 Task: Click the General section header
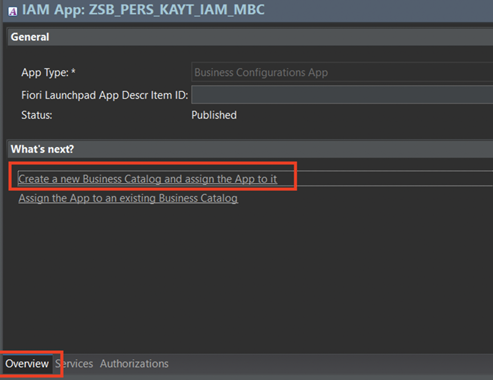tap(250, 37)
